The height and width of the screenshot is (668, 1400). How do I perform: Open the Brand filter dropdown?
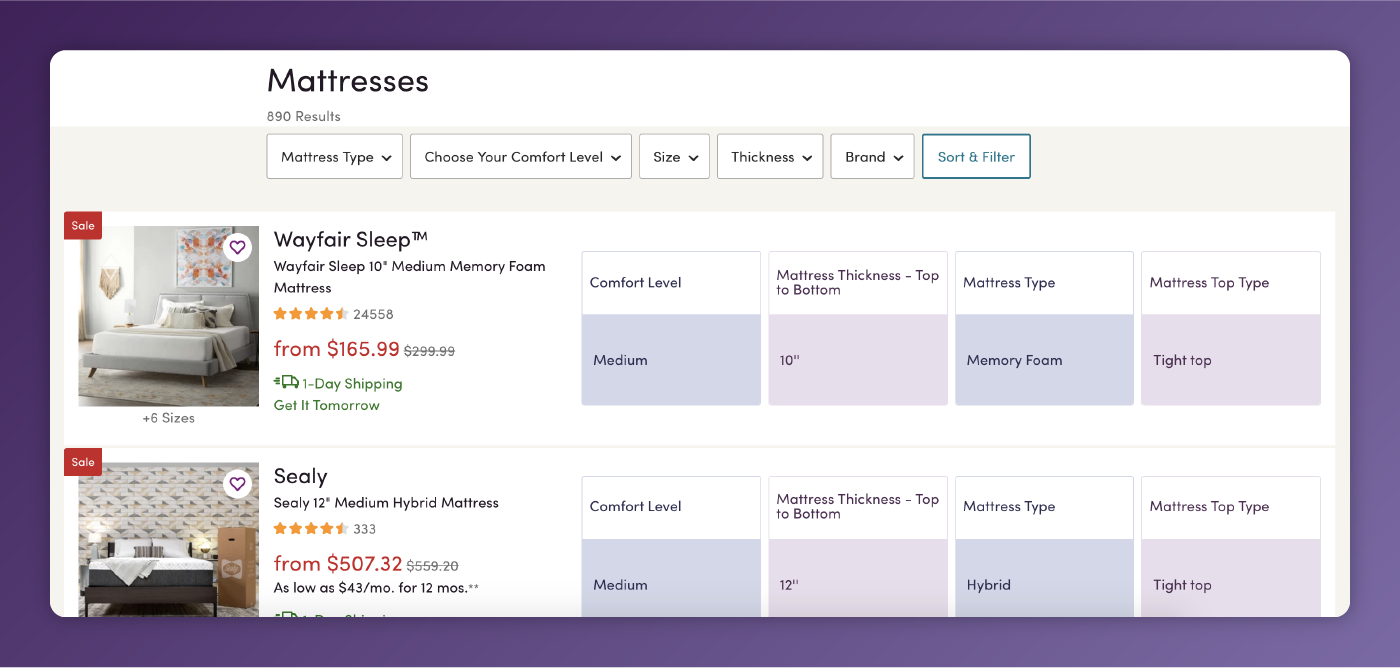tap(873, 157)
